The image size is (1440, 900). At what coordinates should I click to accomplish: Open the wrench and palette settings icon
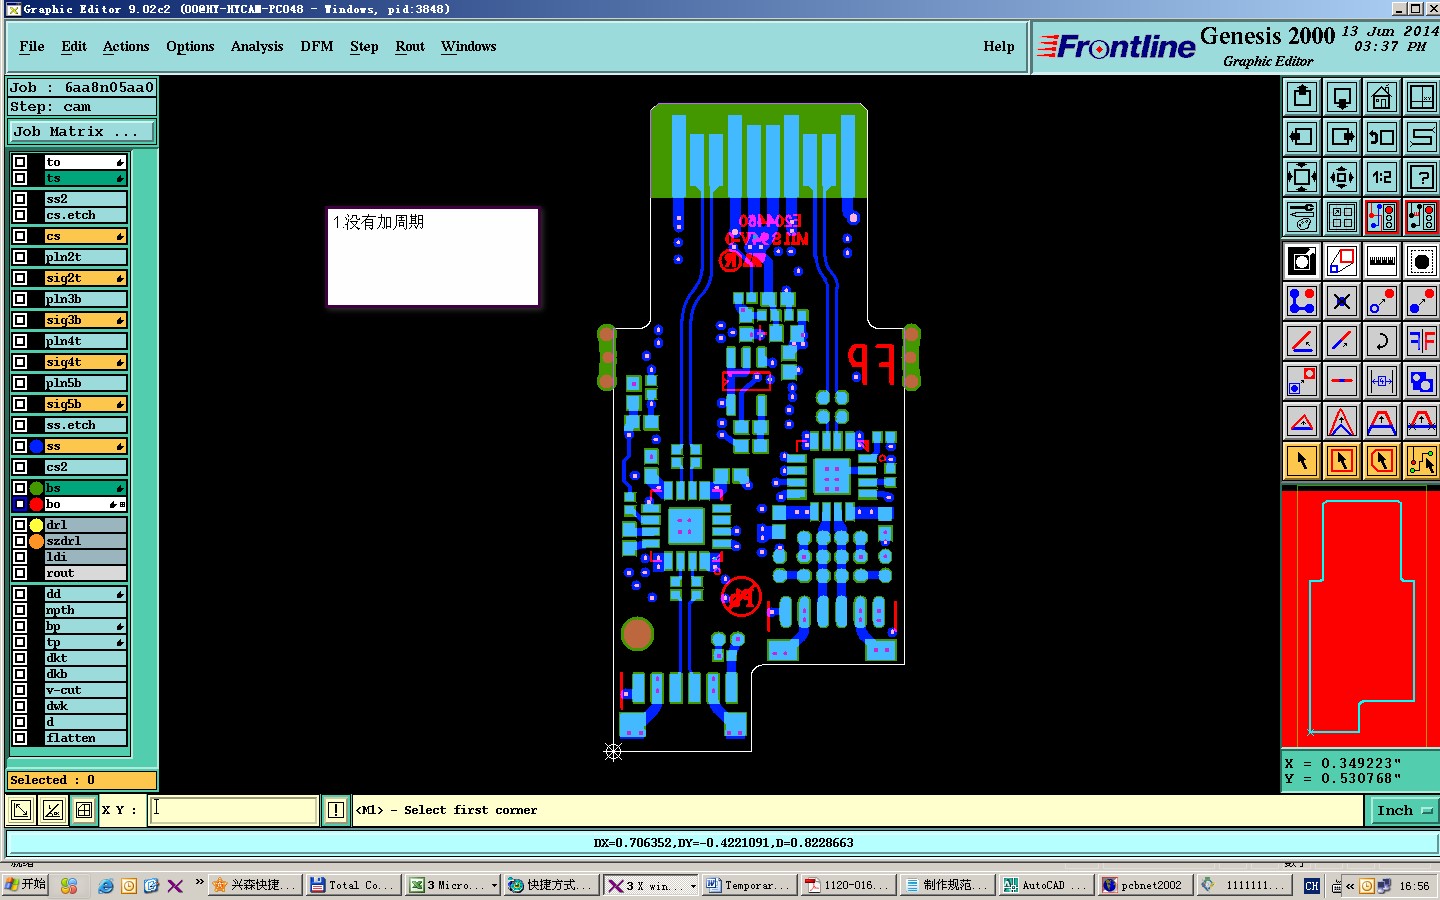point(1302,217)
